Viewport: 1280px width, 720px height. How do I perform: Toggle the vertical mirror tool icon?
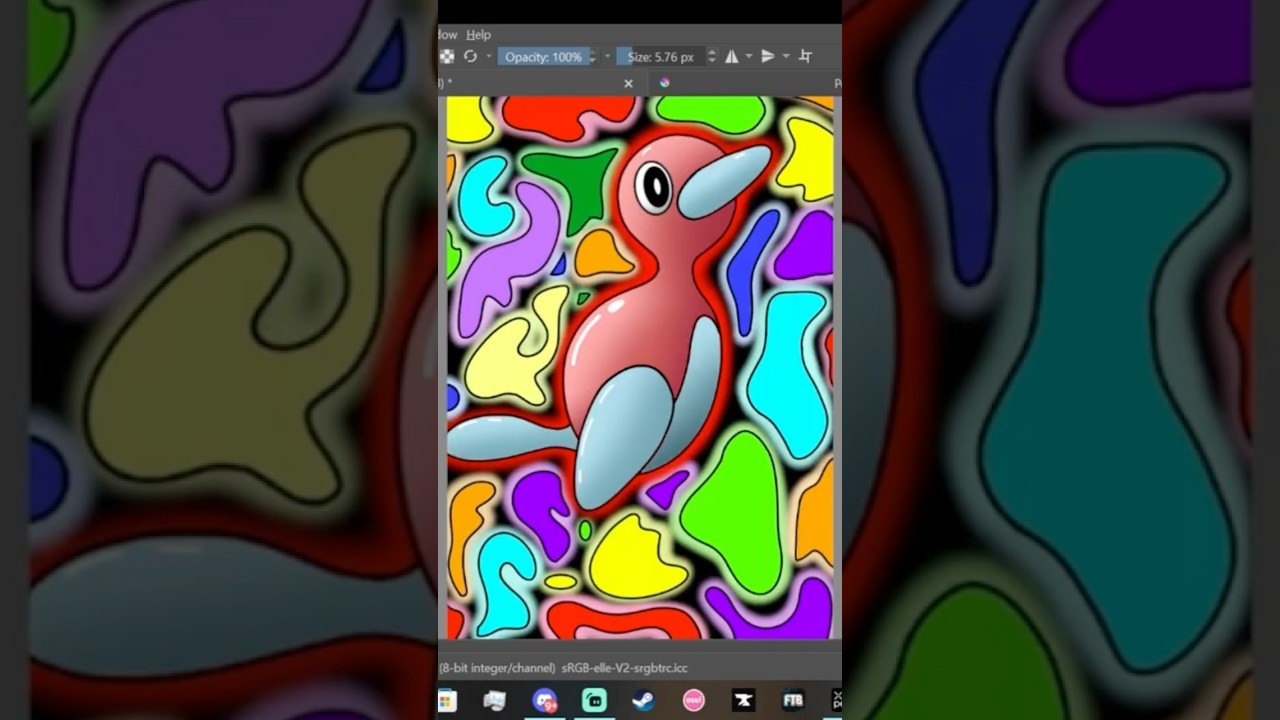point(768,57)
